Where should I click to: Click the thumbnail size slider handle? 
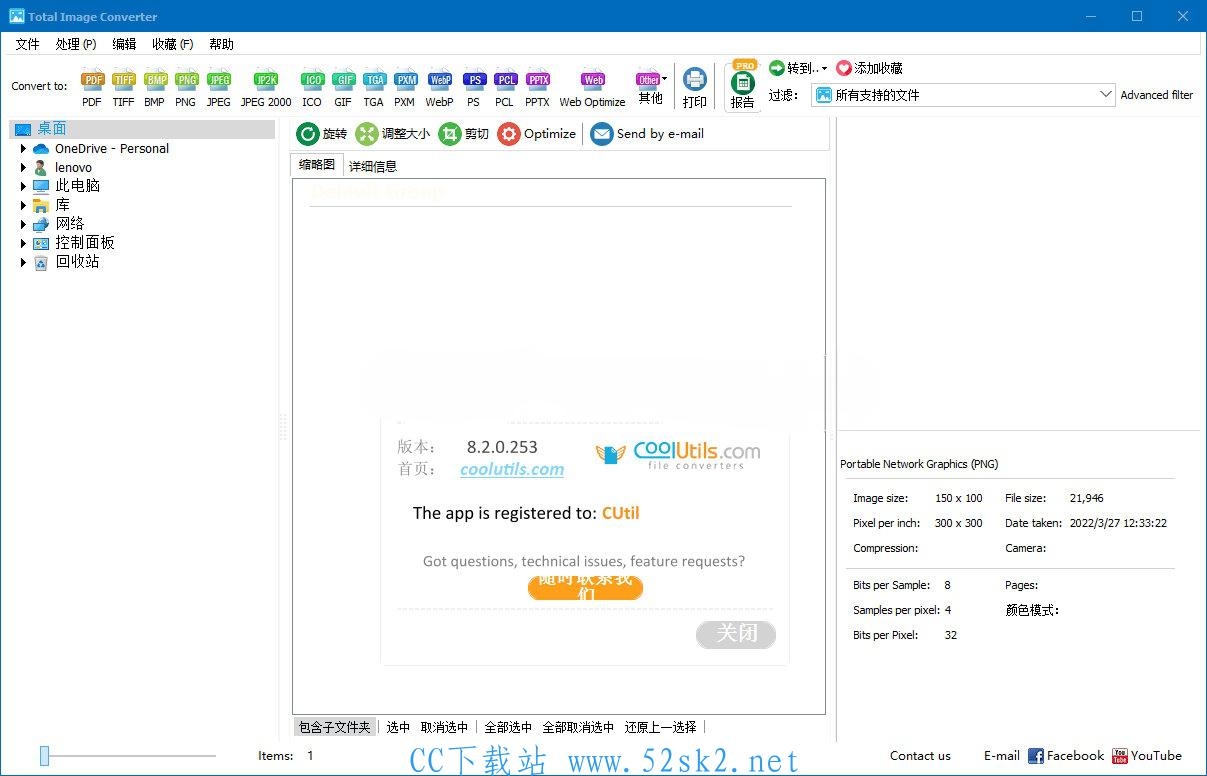click(44, 756)
